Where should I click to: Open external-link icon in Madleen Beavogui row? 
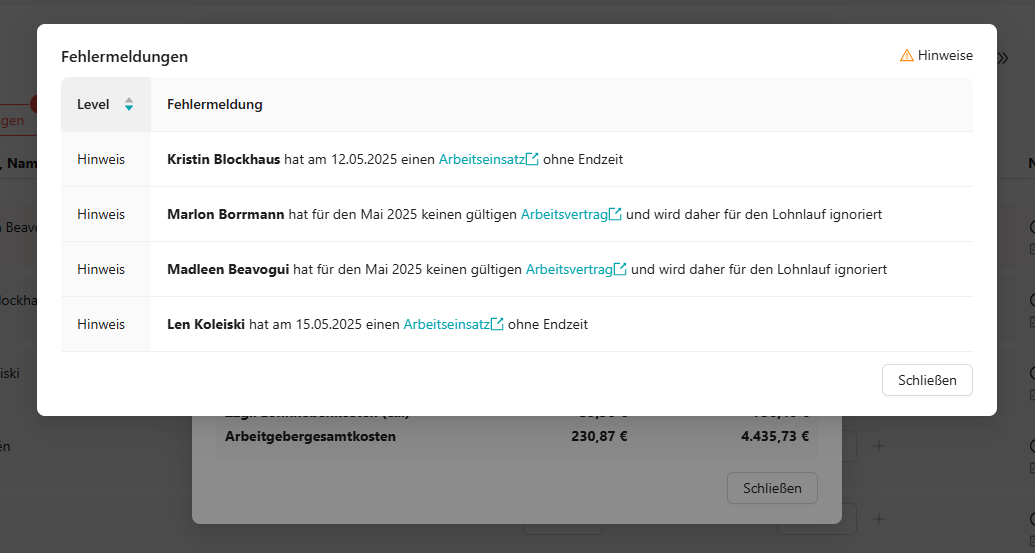click(620, 269)
